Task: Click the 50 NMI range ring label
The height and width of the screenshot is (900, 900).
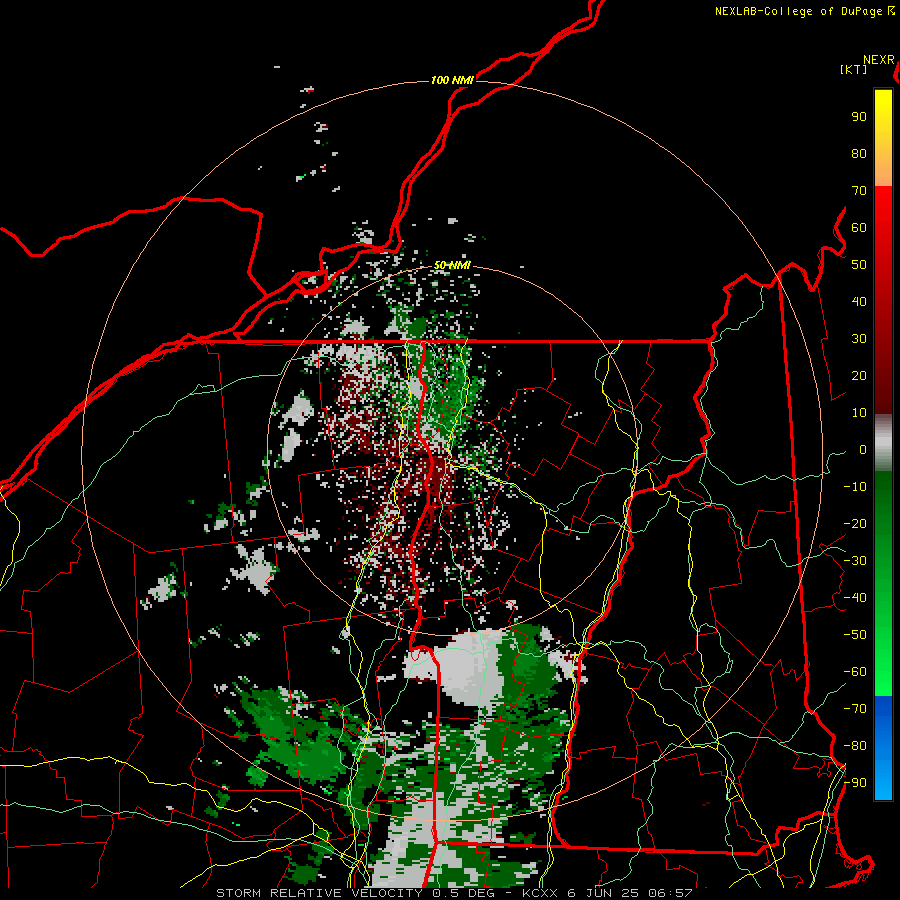Action: (452, 265)
